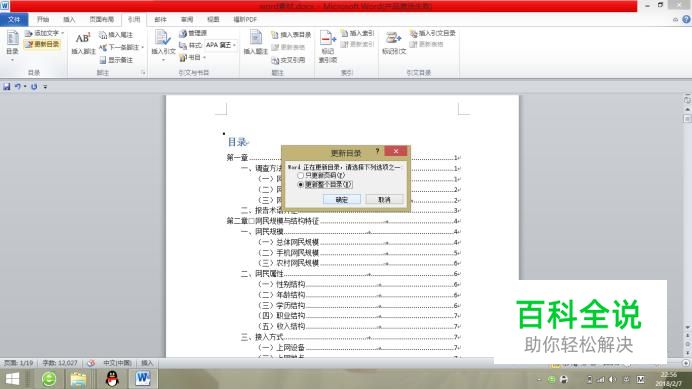This screenshot has height=389, width=692.
Task: Open the 文件 file tab
Action: pos(14,19)
